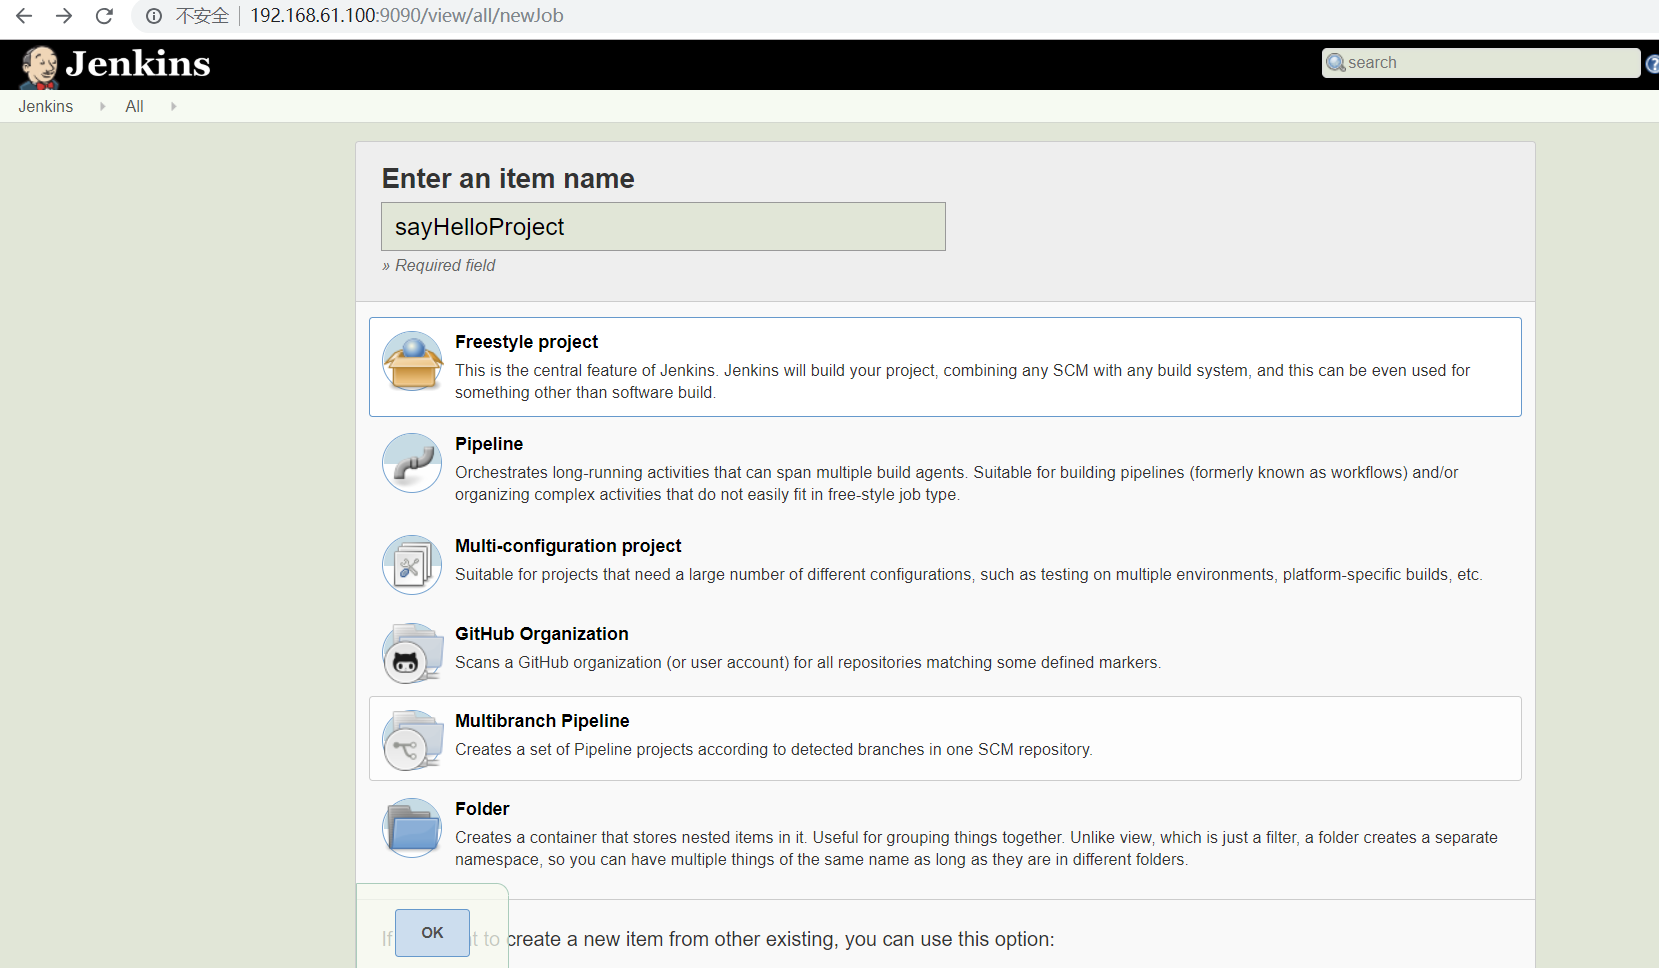Select the Folder icon
Image resolution: width=1659 pixels, height=968 pixels.
click(x=412, y=828)
